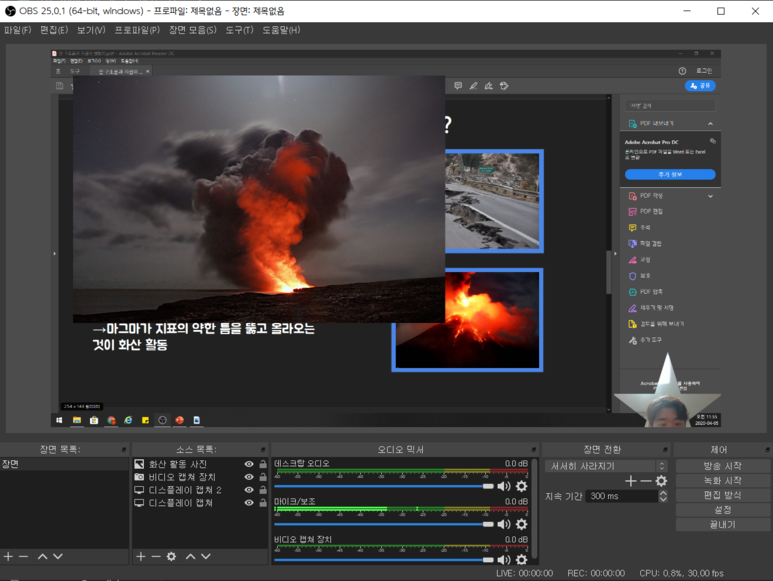Select the 디스플레이 캡쳐 source row
This screenshot has height=581, width=773.
tap(200, 503)
